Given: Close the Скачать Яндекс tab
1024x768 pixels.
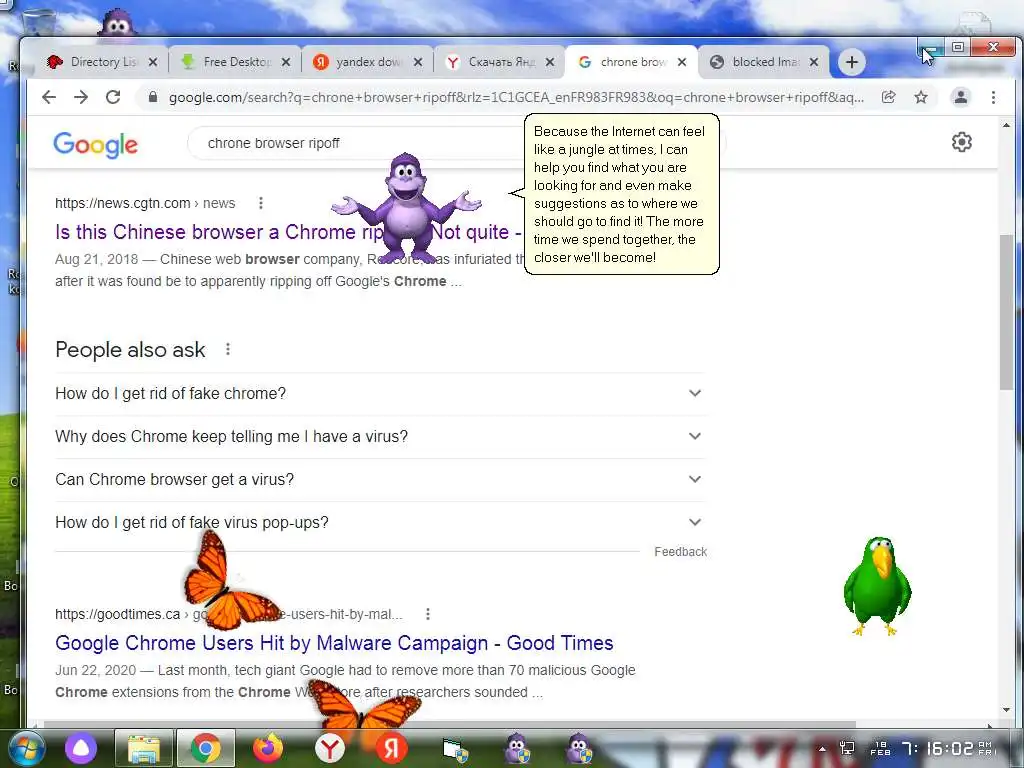Looking at the screenshot, I should [x=550, y=62].
